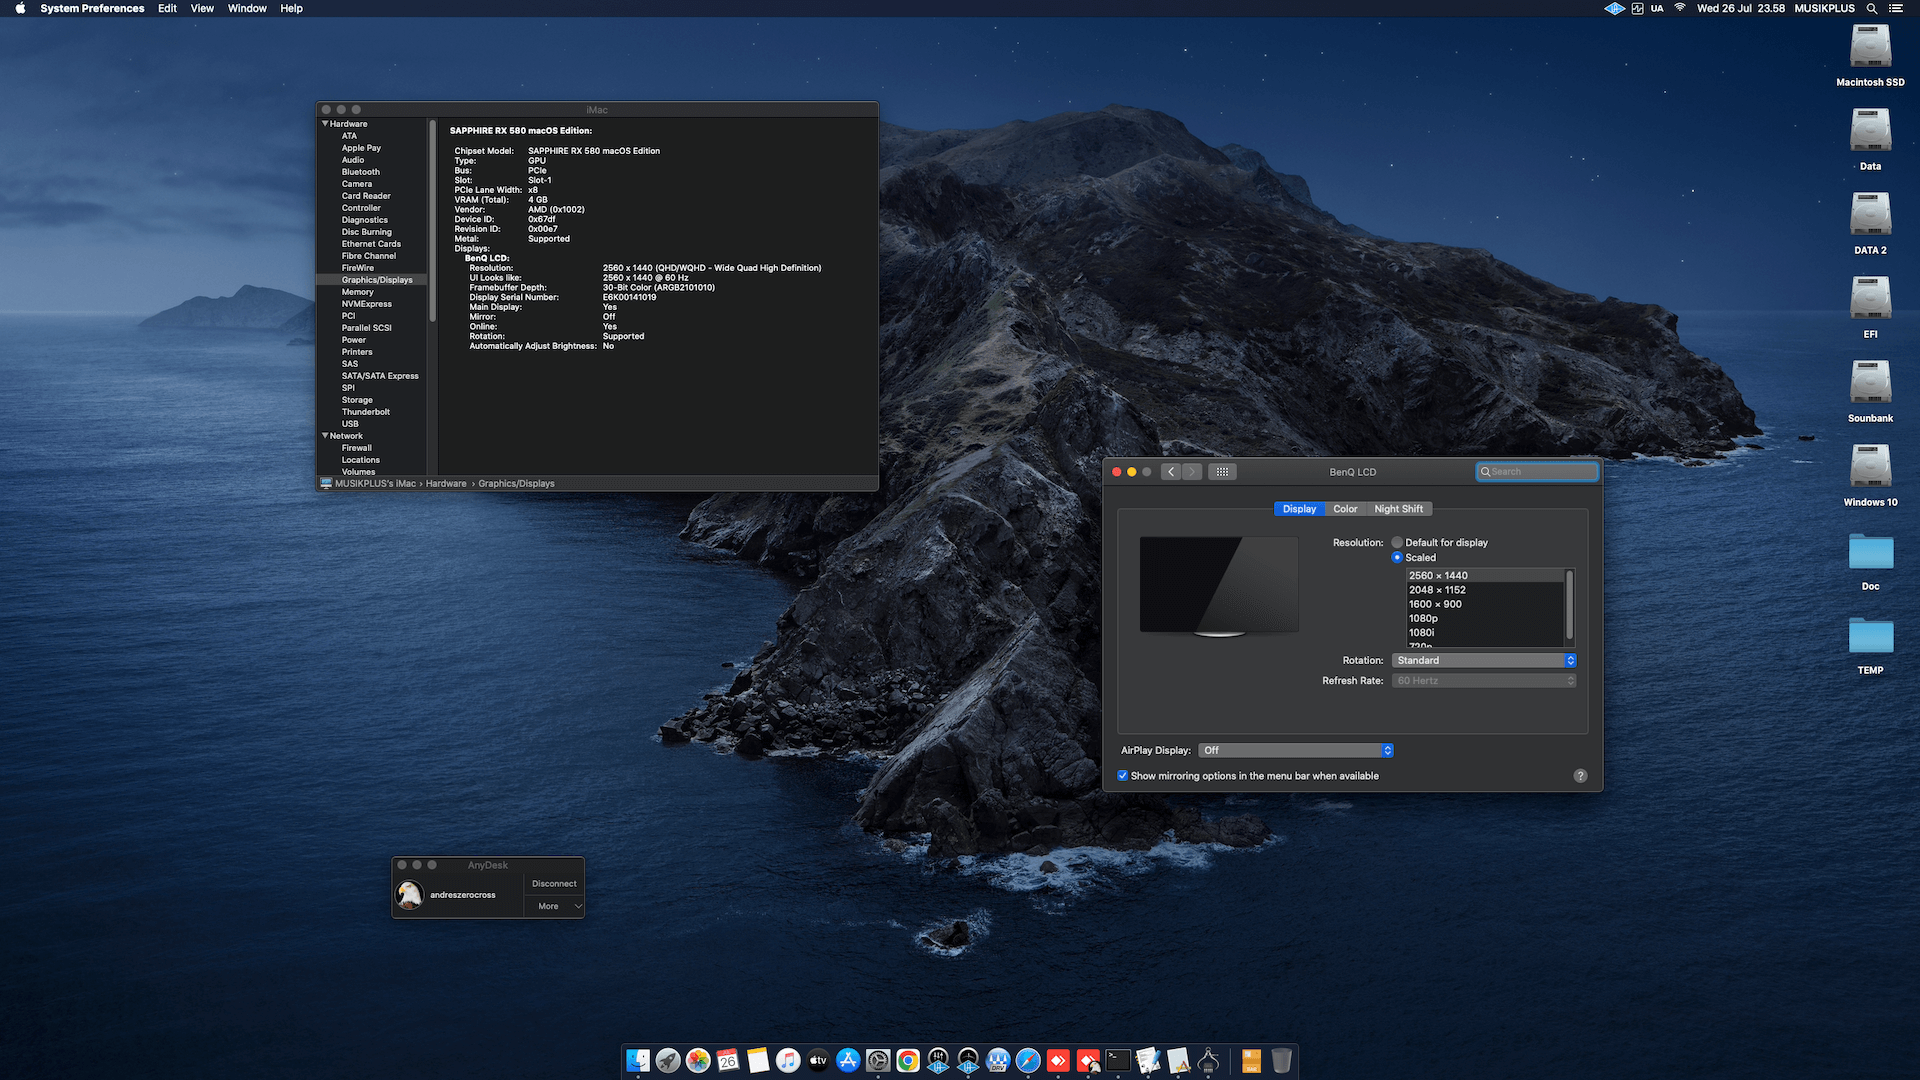Open the App Store dock icon
This screenshot has width=1920, height=1080.
pos(848,1060)
